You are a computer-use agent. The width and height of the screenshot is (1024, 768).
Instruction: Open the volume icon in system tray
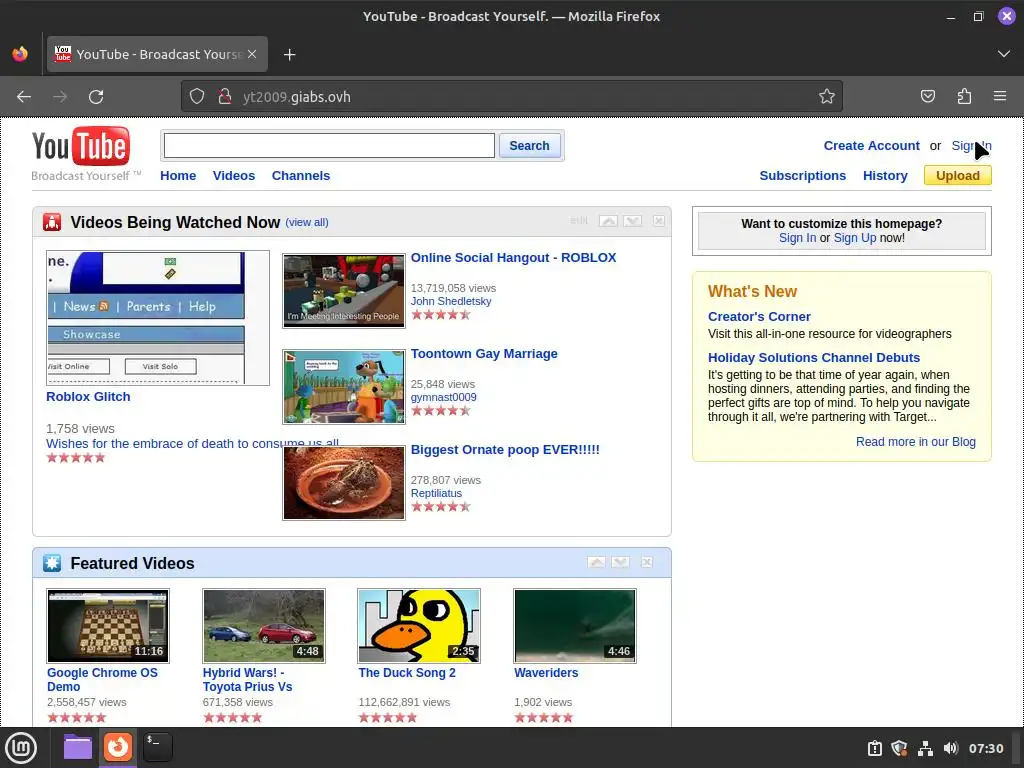[950, 748]
